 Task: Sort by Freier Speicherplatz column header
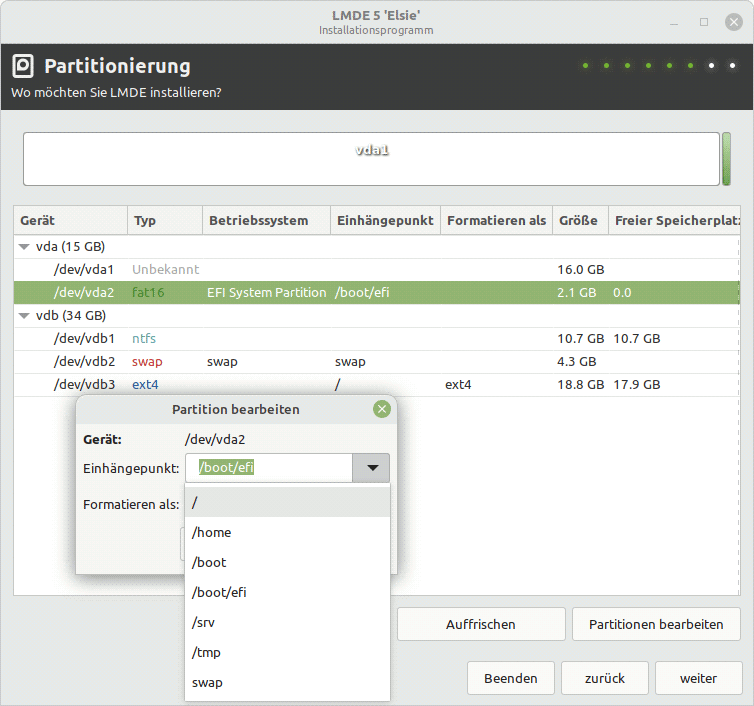[674, 220]
